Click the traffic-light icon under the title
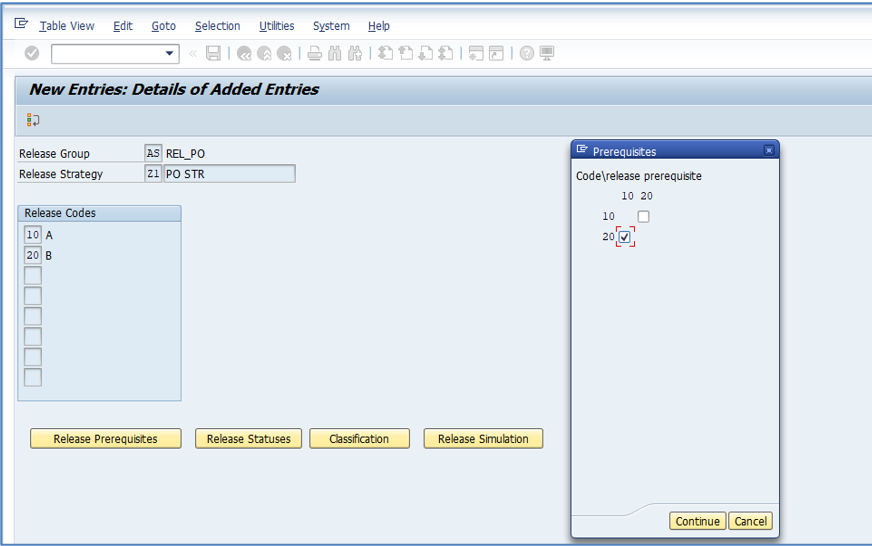872x546 pixels. tap(33, 120)
